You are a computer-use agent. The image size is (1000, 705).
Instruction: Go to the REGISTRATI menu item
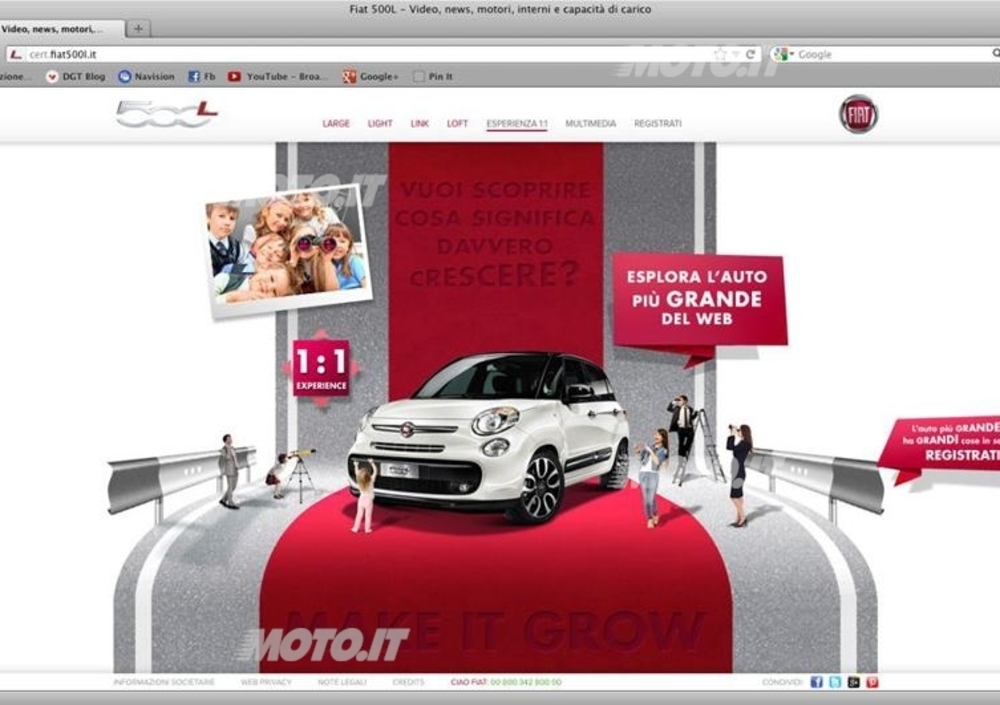click(x=657, y=124)
